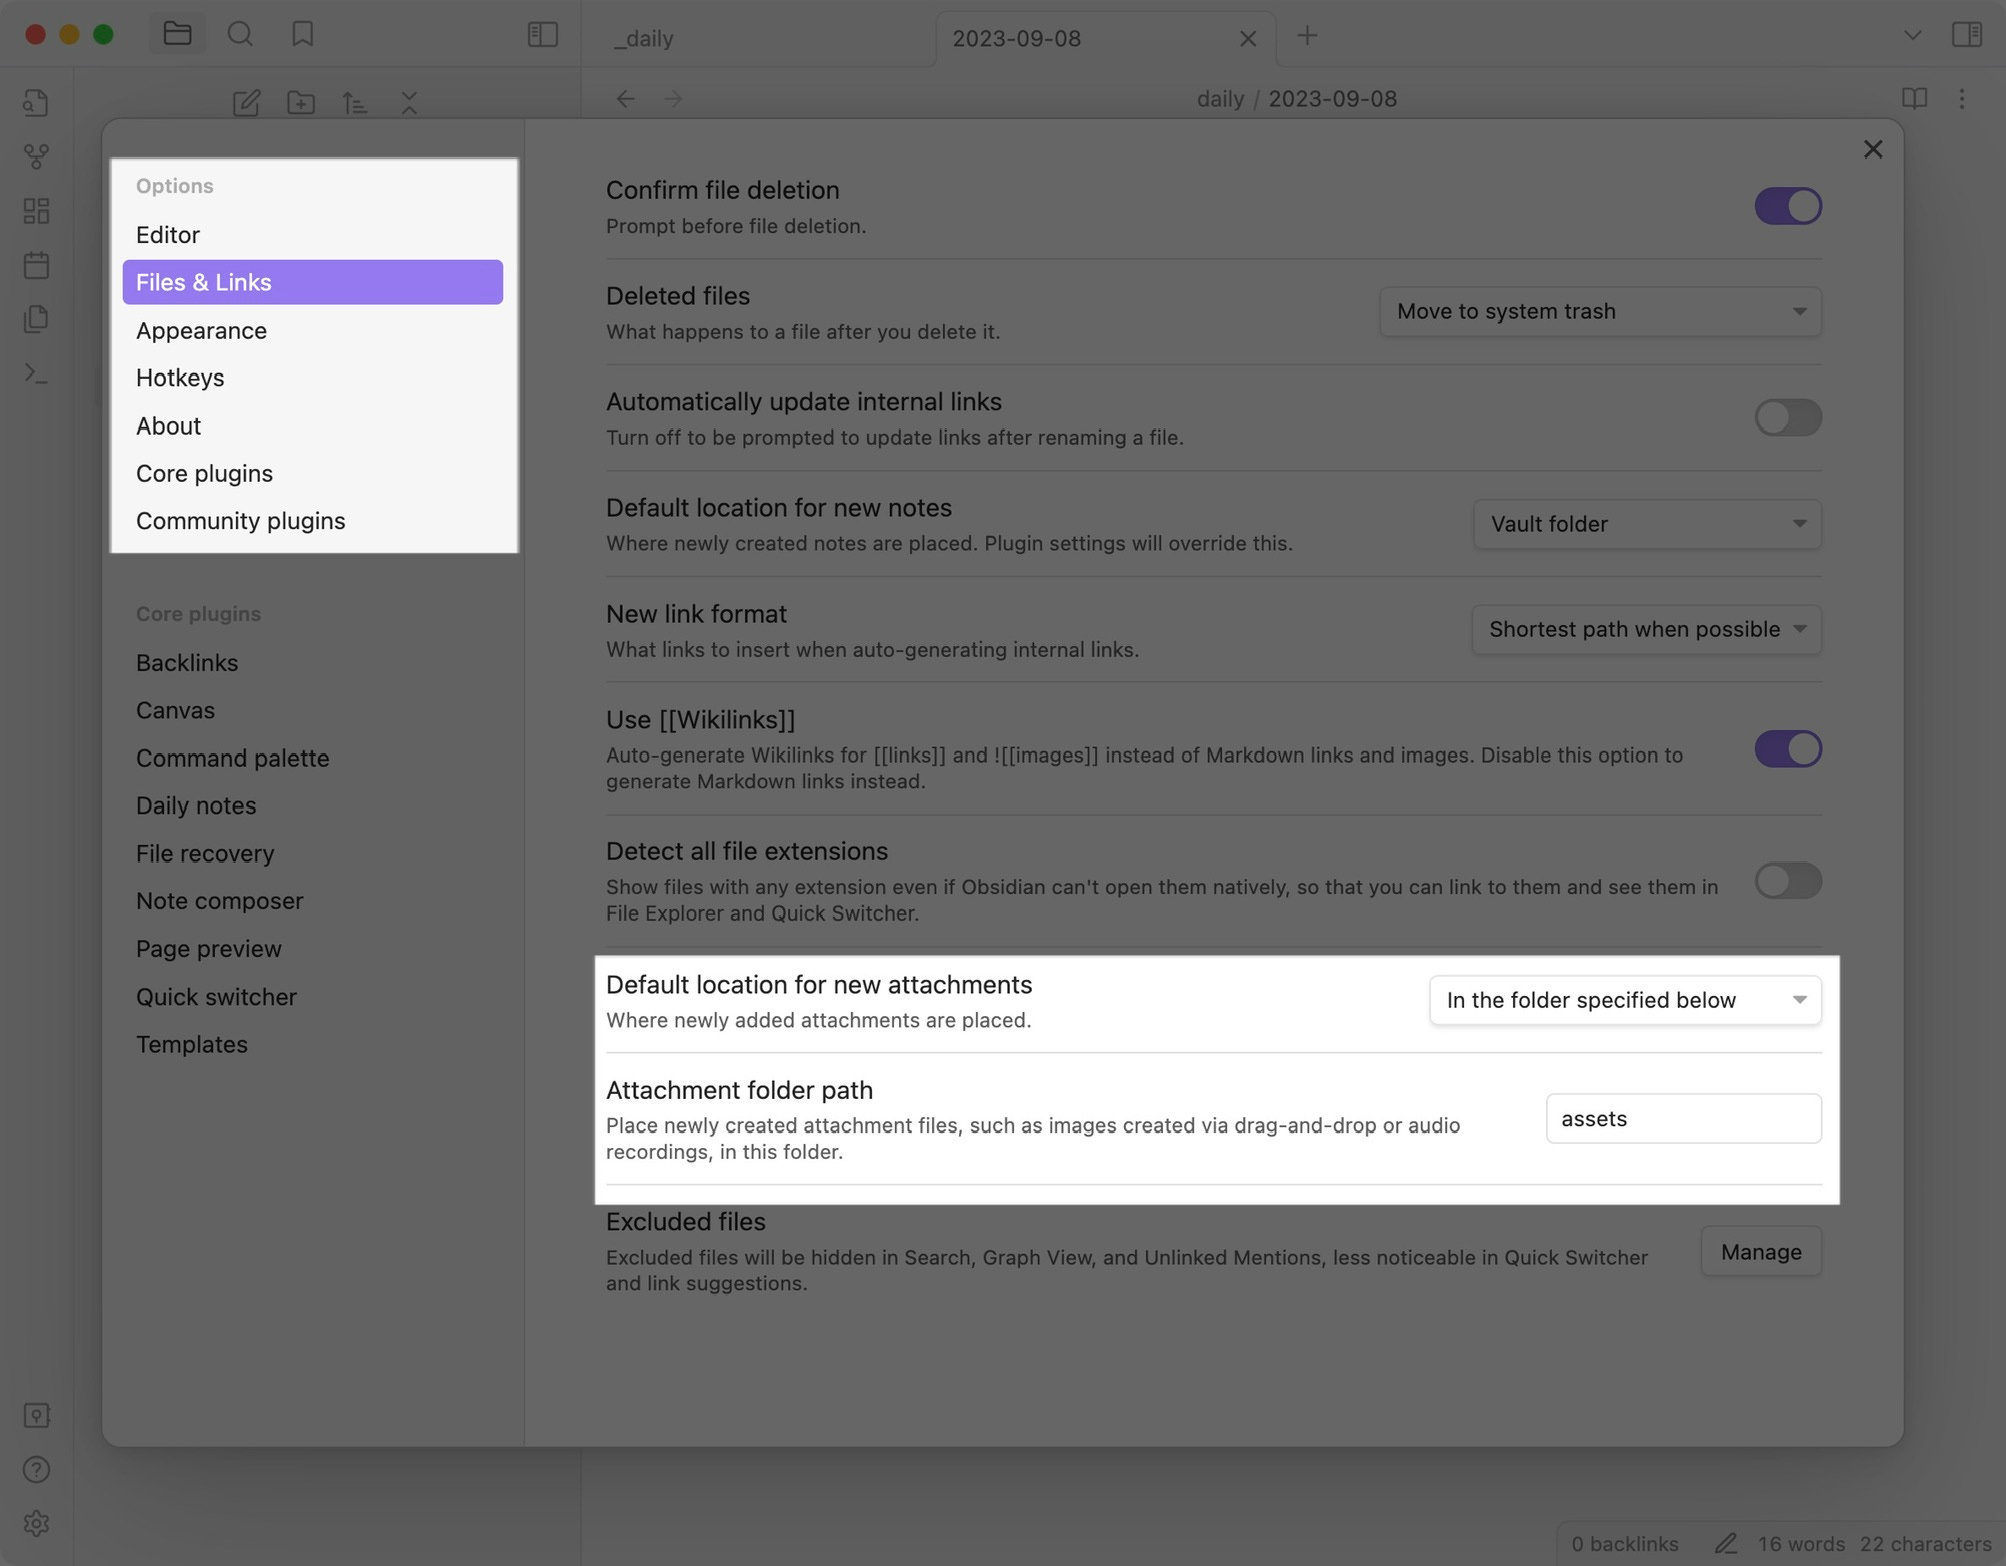Click the Attachment folder path field
The width and height of the screenshot is (2006, 1566).
(1682, 1118)
